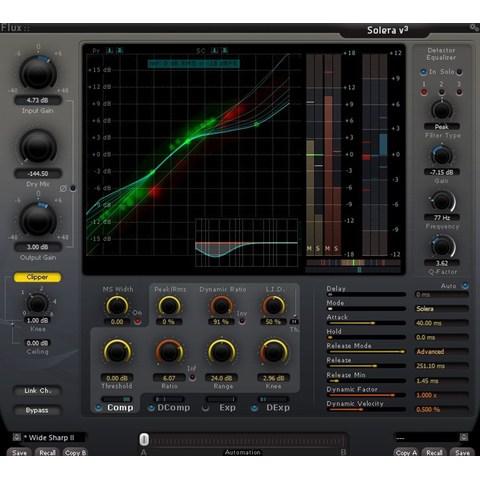Toggle Ratio Inf LED

tap(192, 378)
